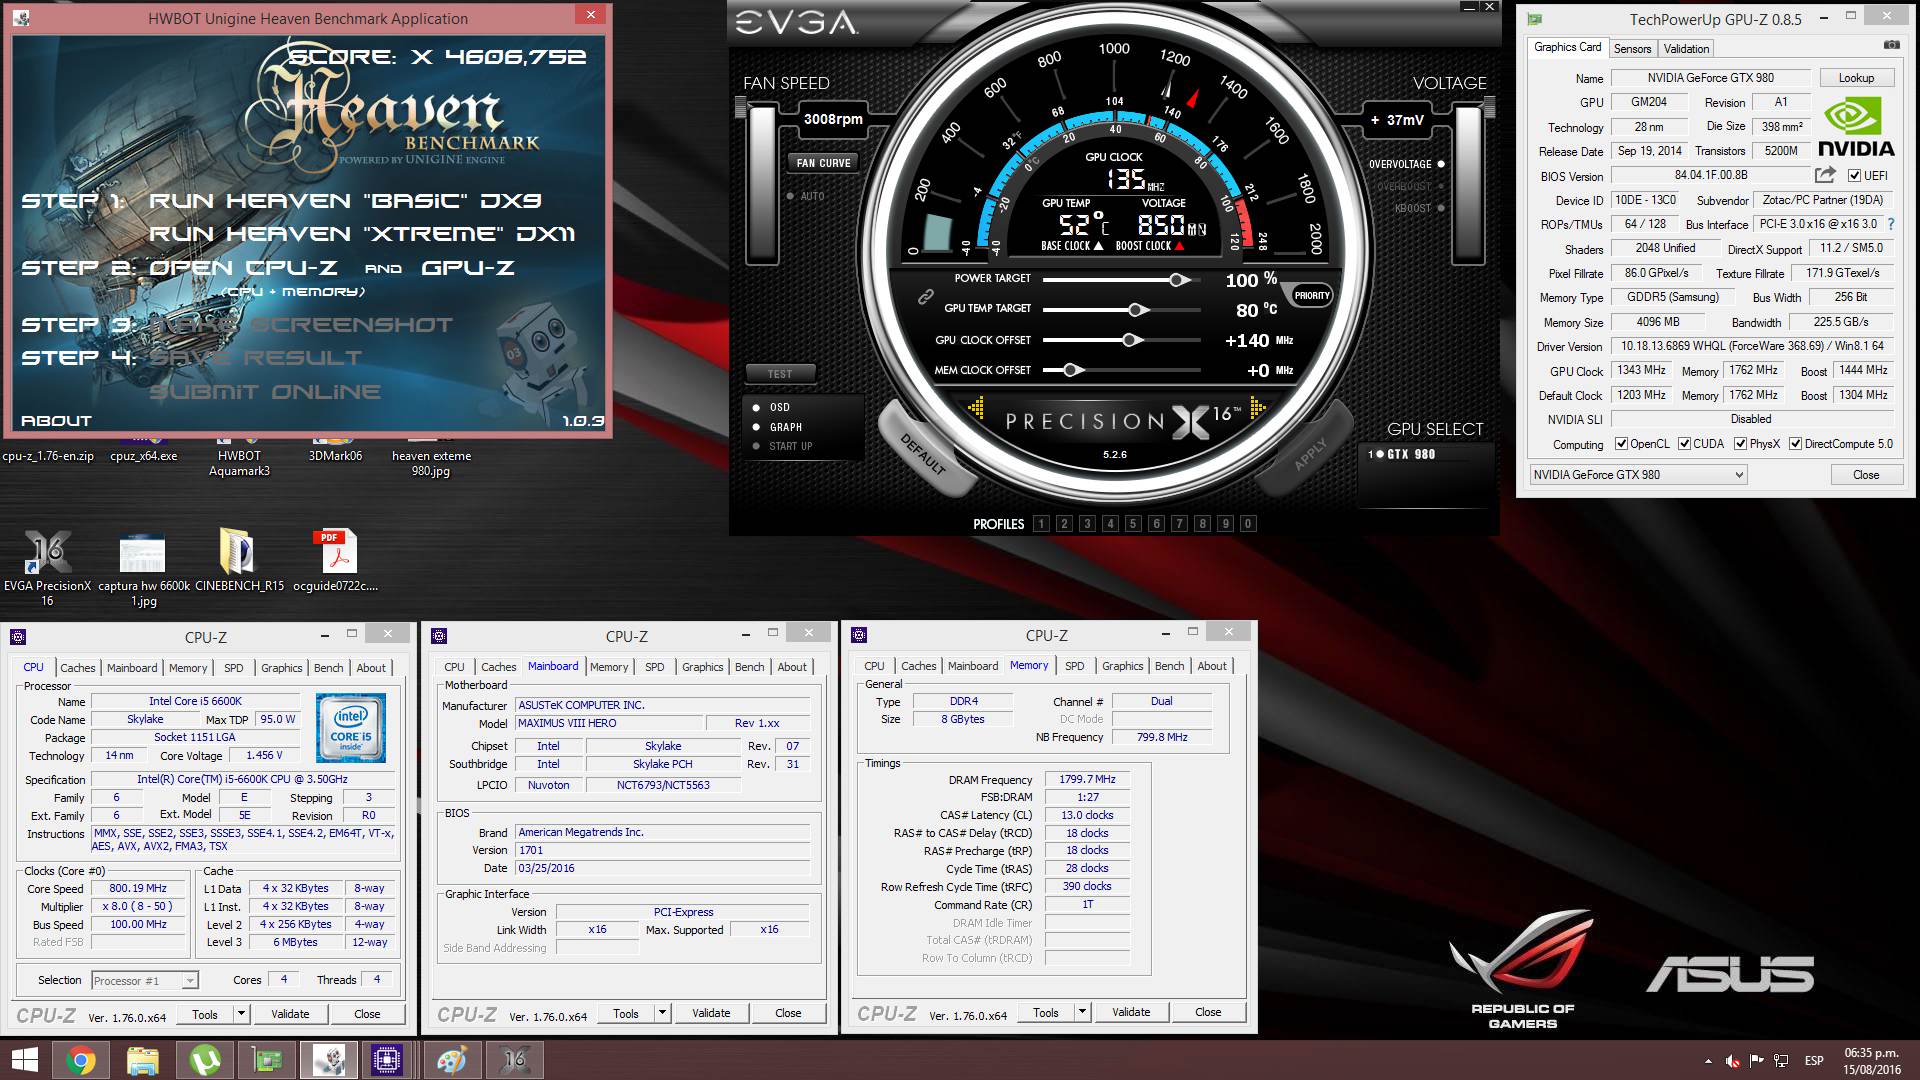The image size is (1920, 1080).
Task: Click Precision X 16 taskbar icon
Action: pos(514,1060)
